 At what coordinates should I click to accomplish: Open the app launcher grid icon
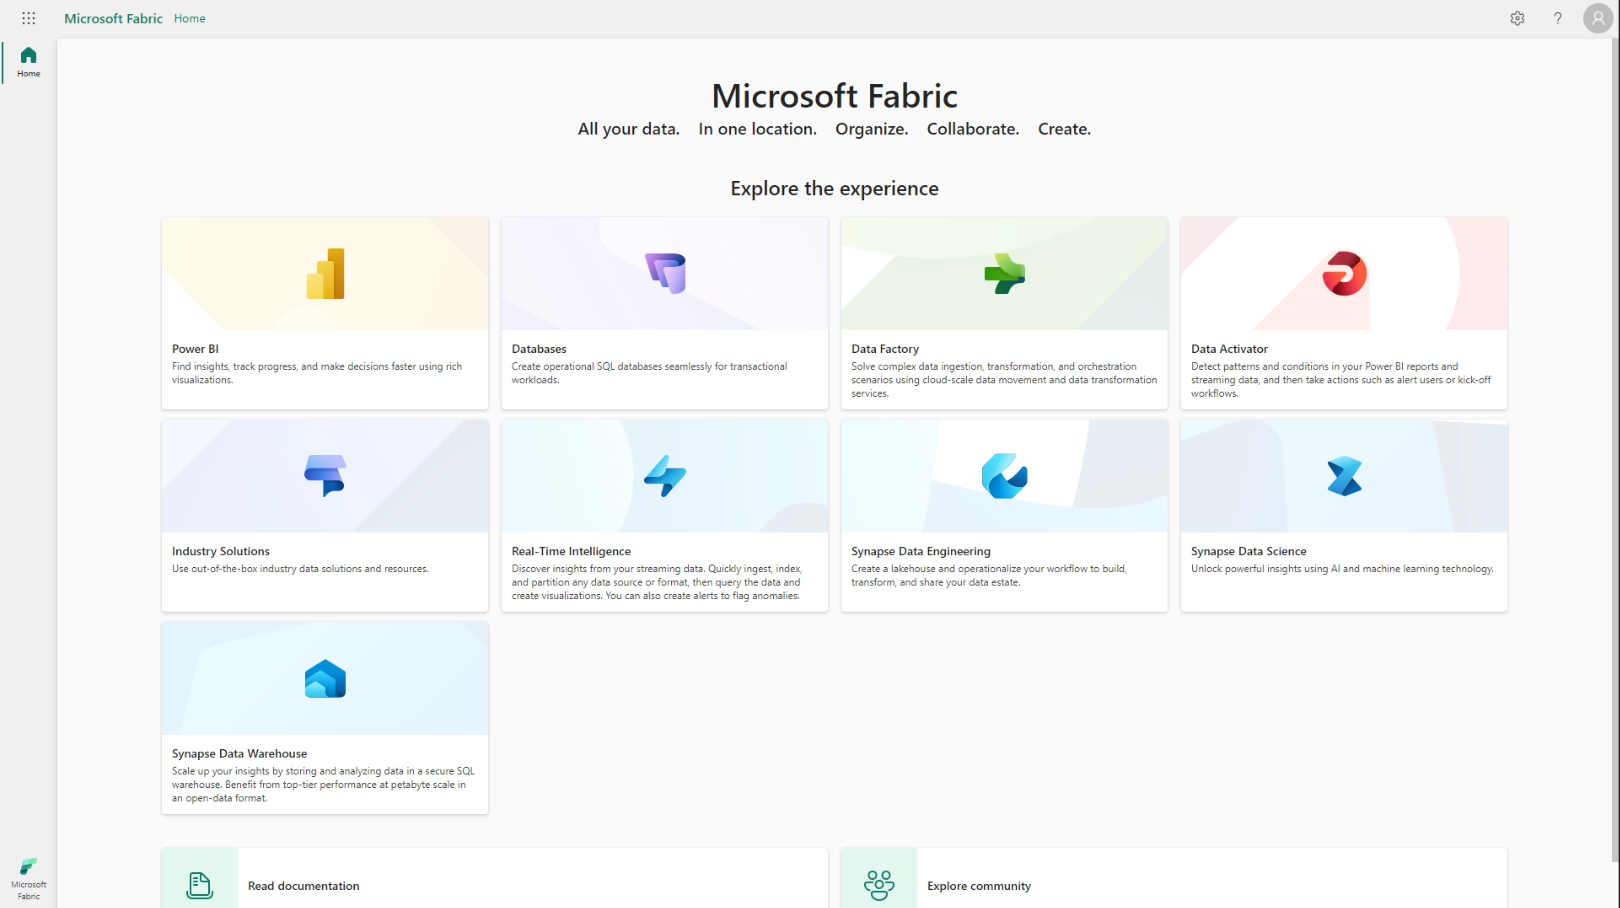point(29,18)
